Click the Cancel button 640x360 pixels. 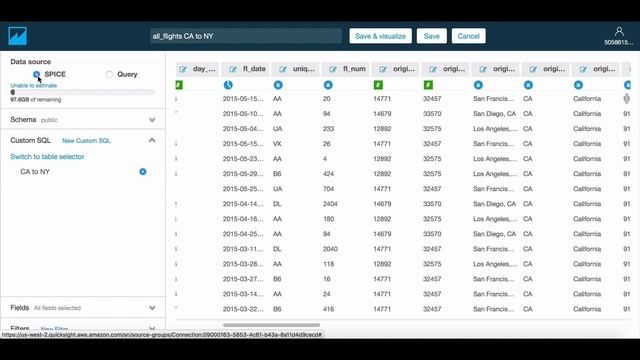468,36
